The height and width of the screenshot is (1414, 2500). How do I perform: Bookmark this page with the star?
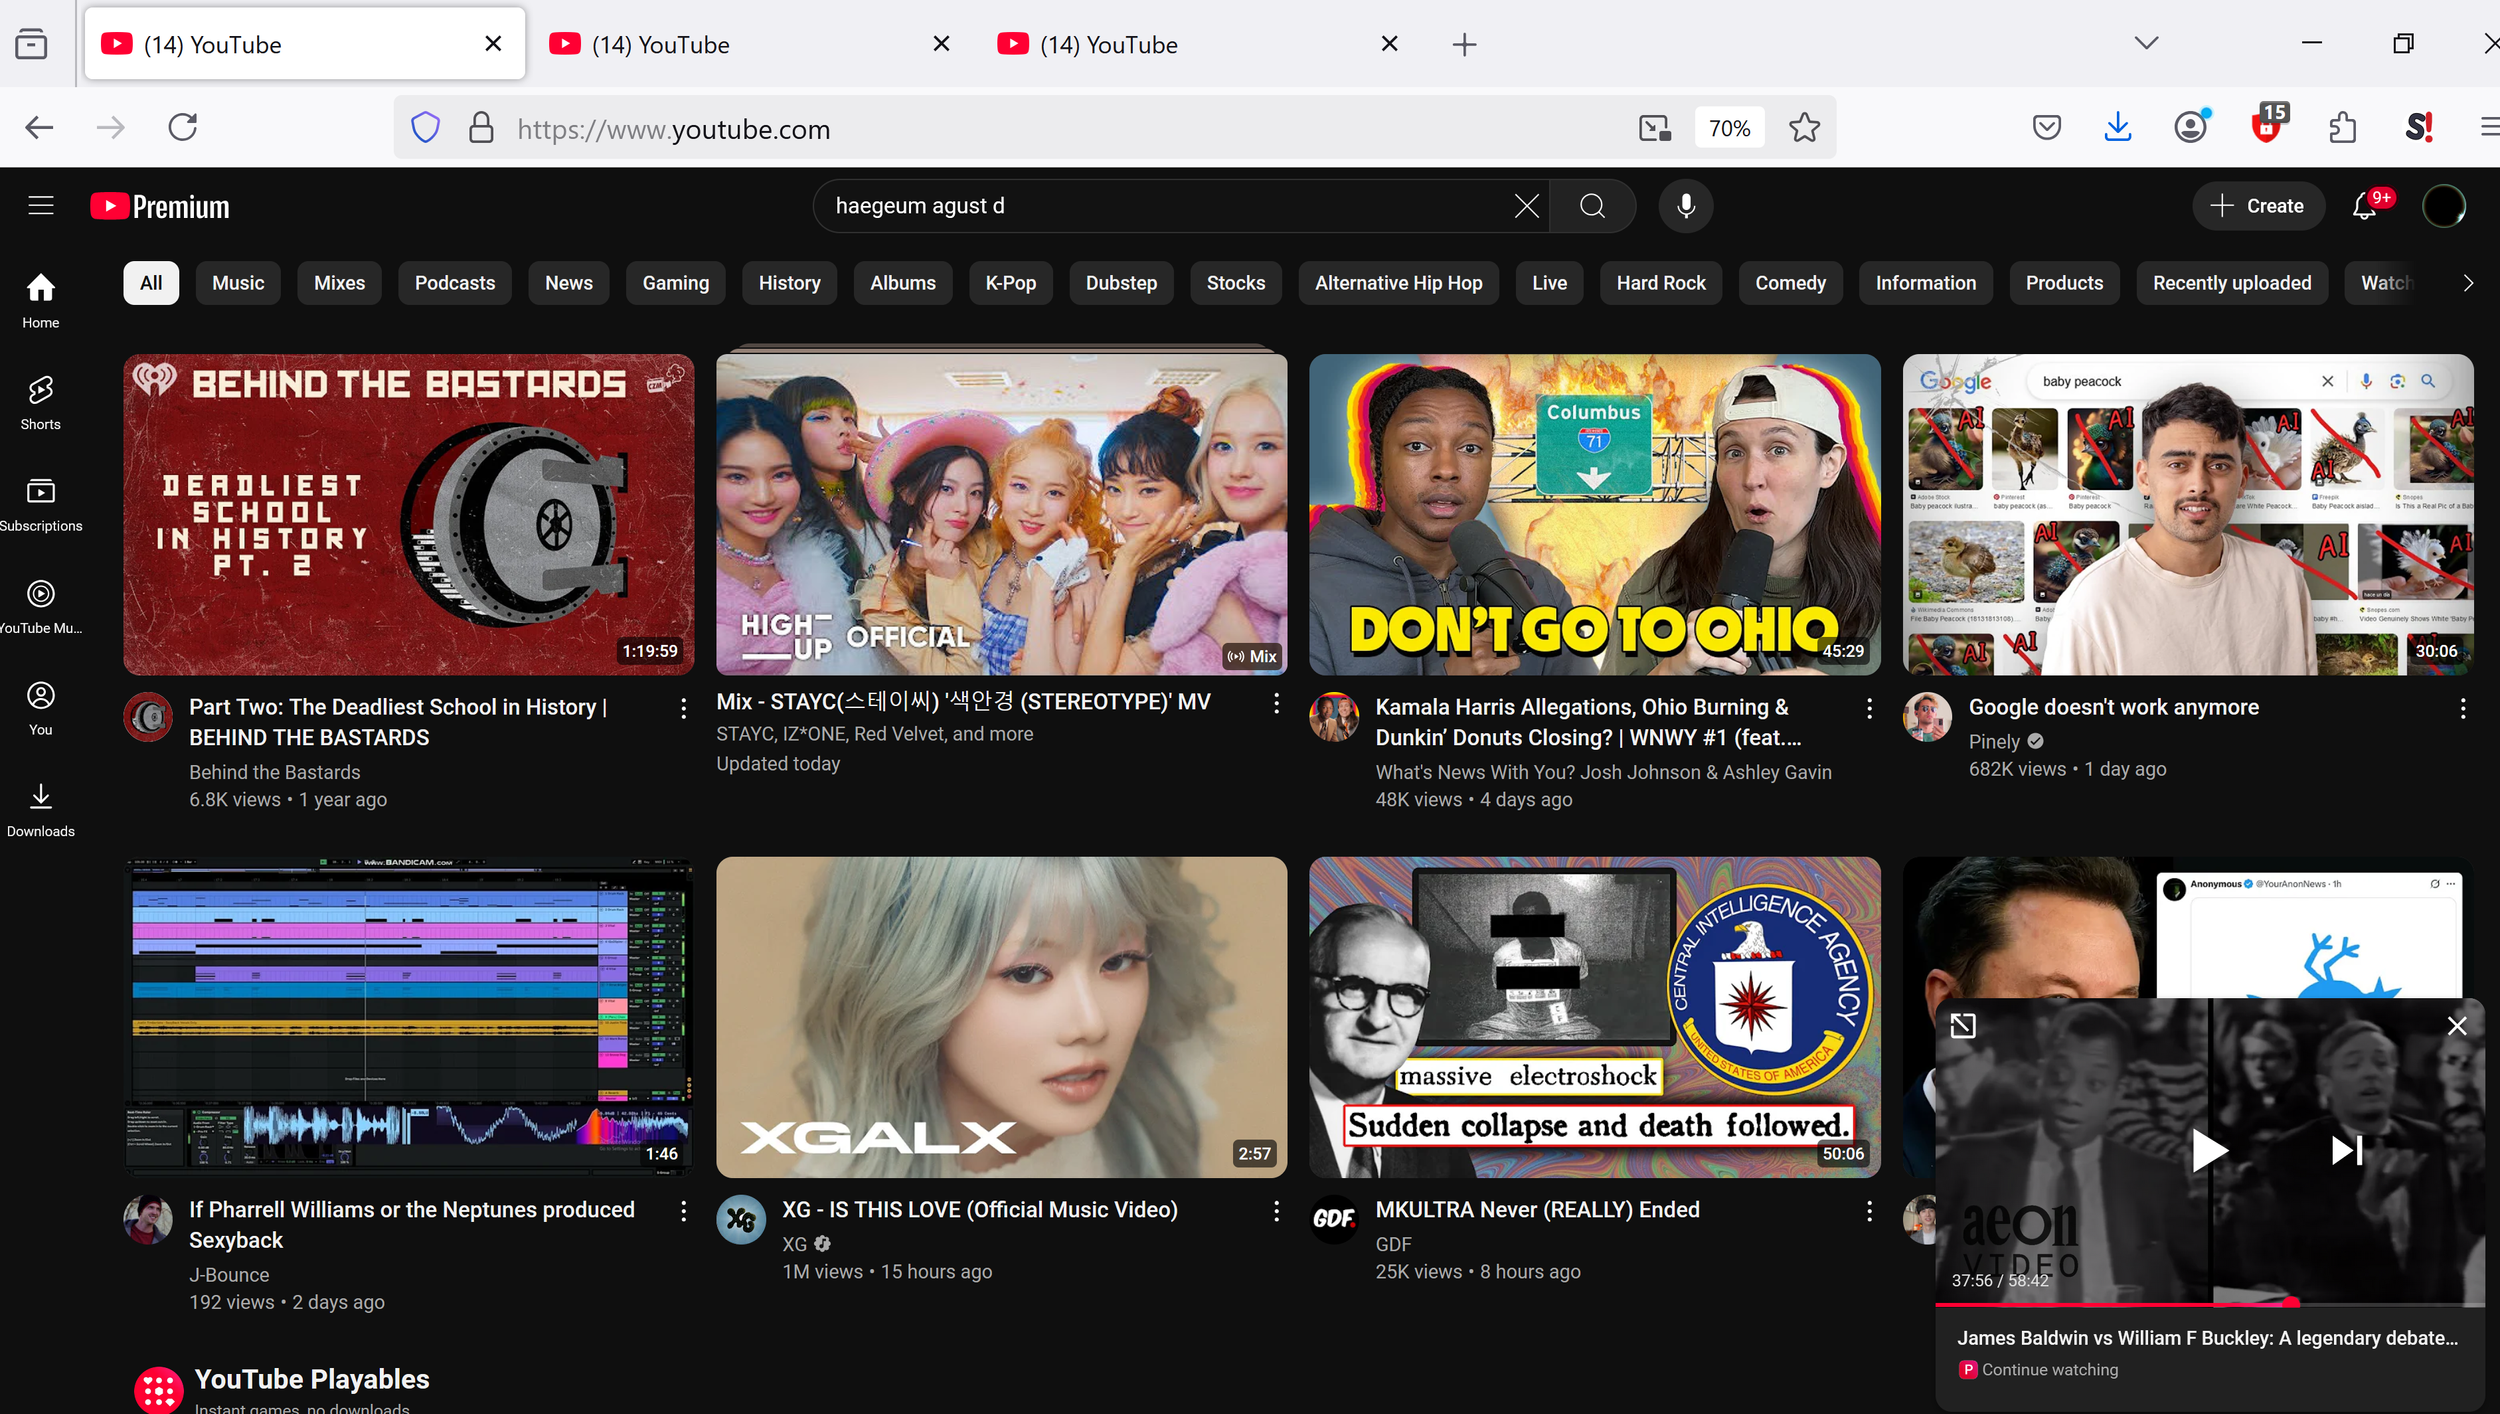point(1804,128)
